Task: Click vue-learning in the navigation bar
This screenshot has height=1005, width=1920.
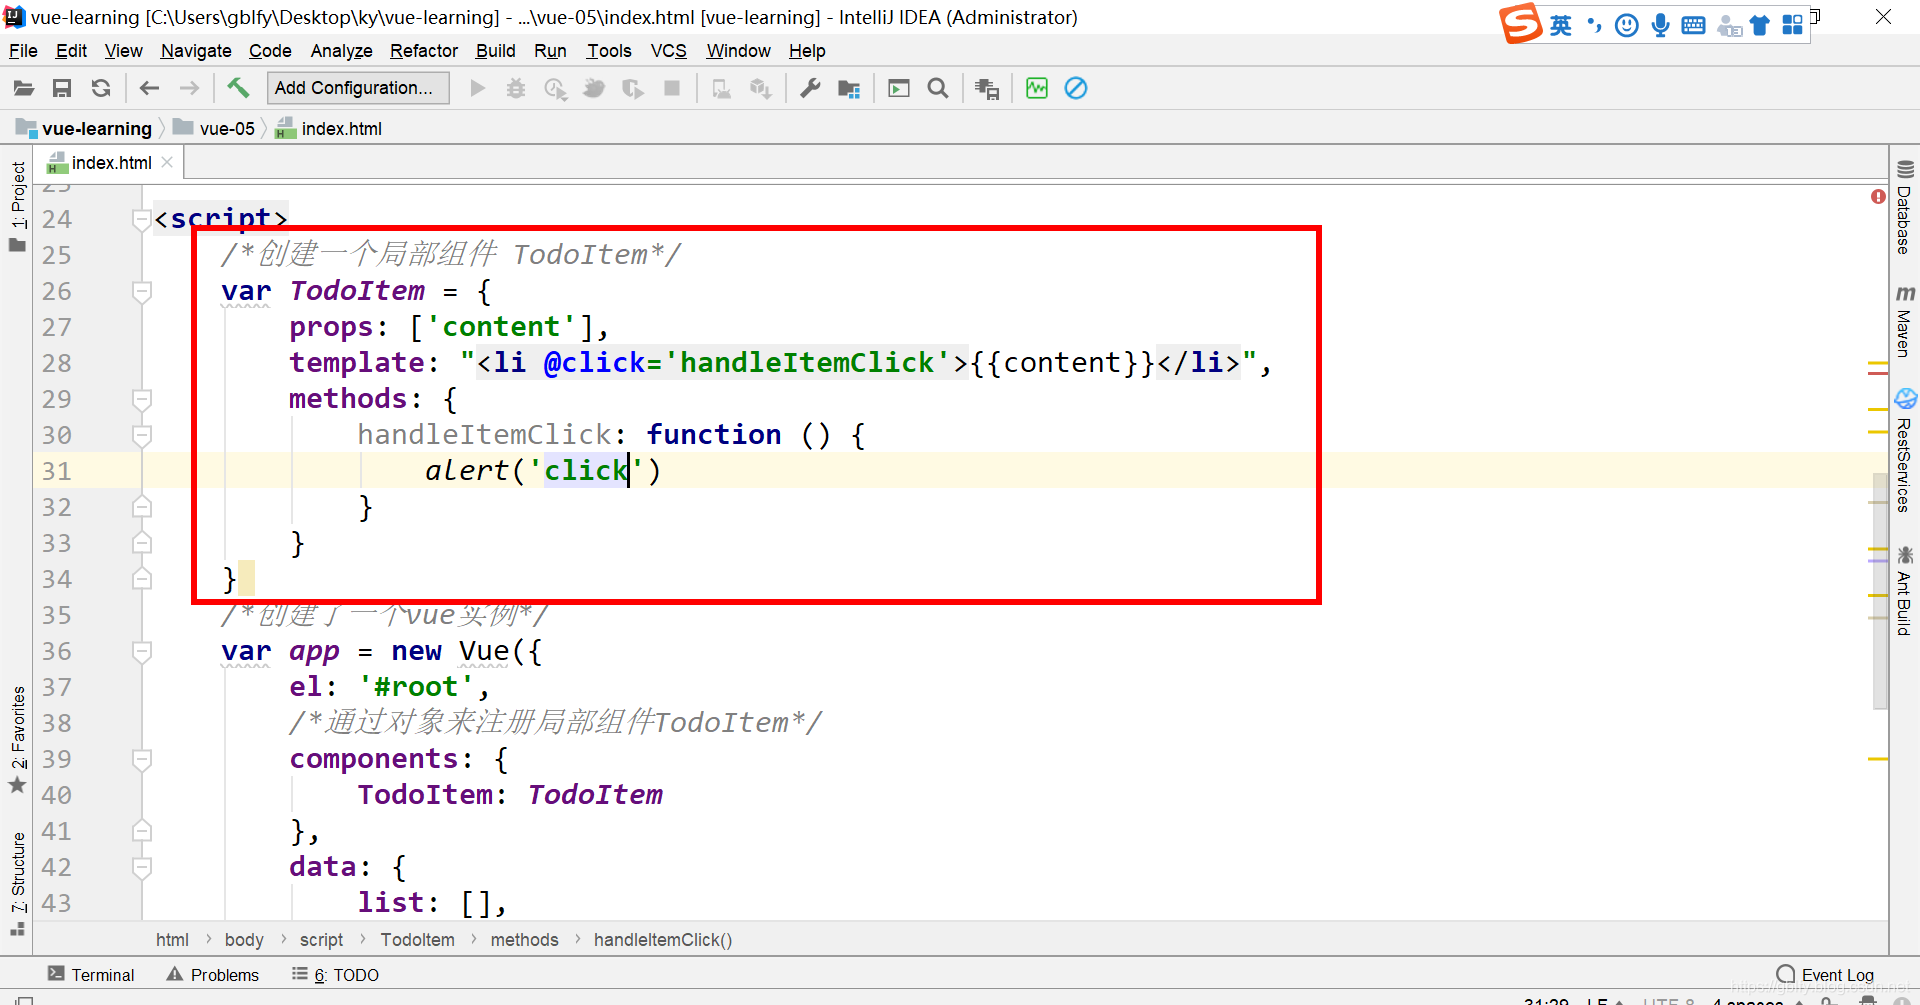Action: [85, 129]
